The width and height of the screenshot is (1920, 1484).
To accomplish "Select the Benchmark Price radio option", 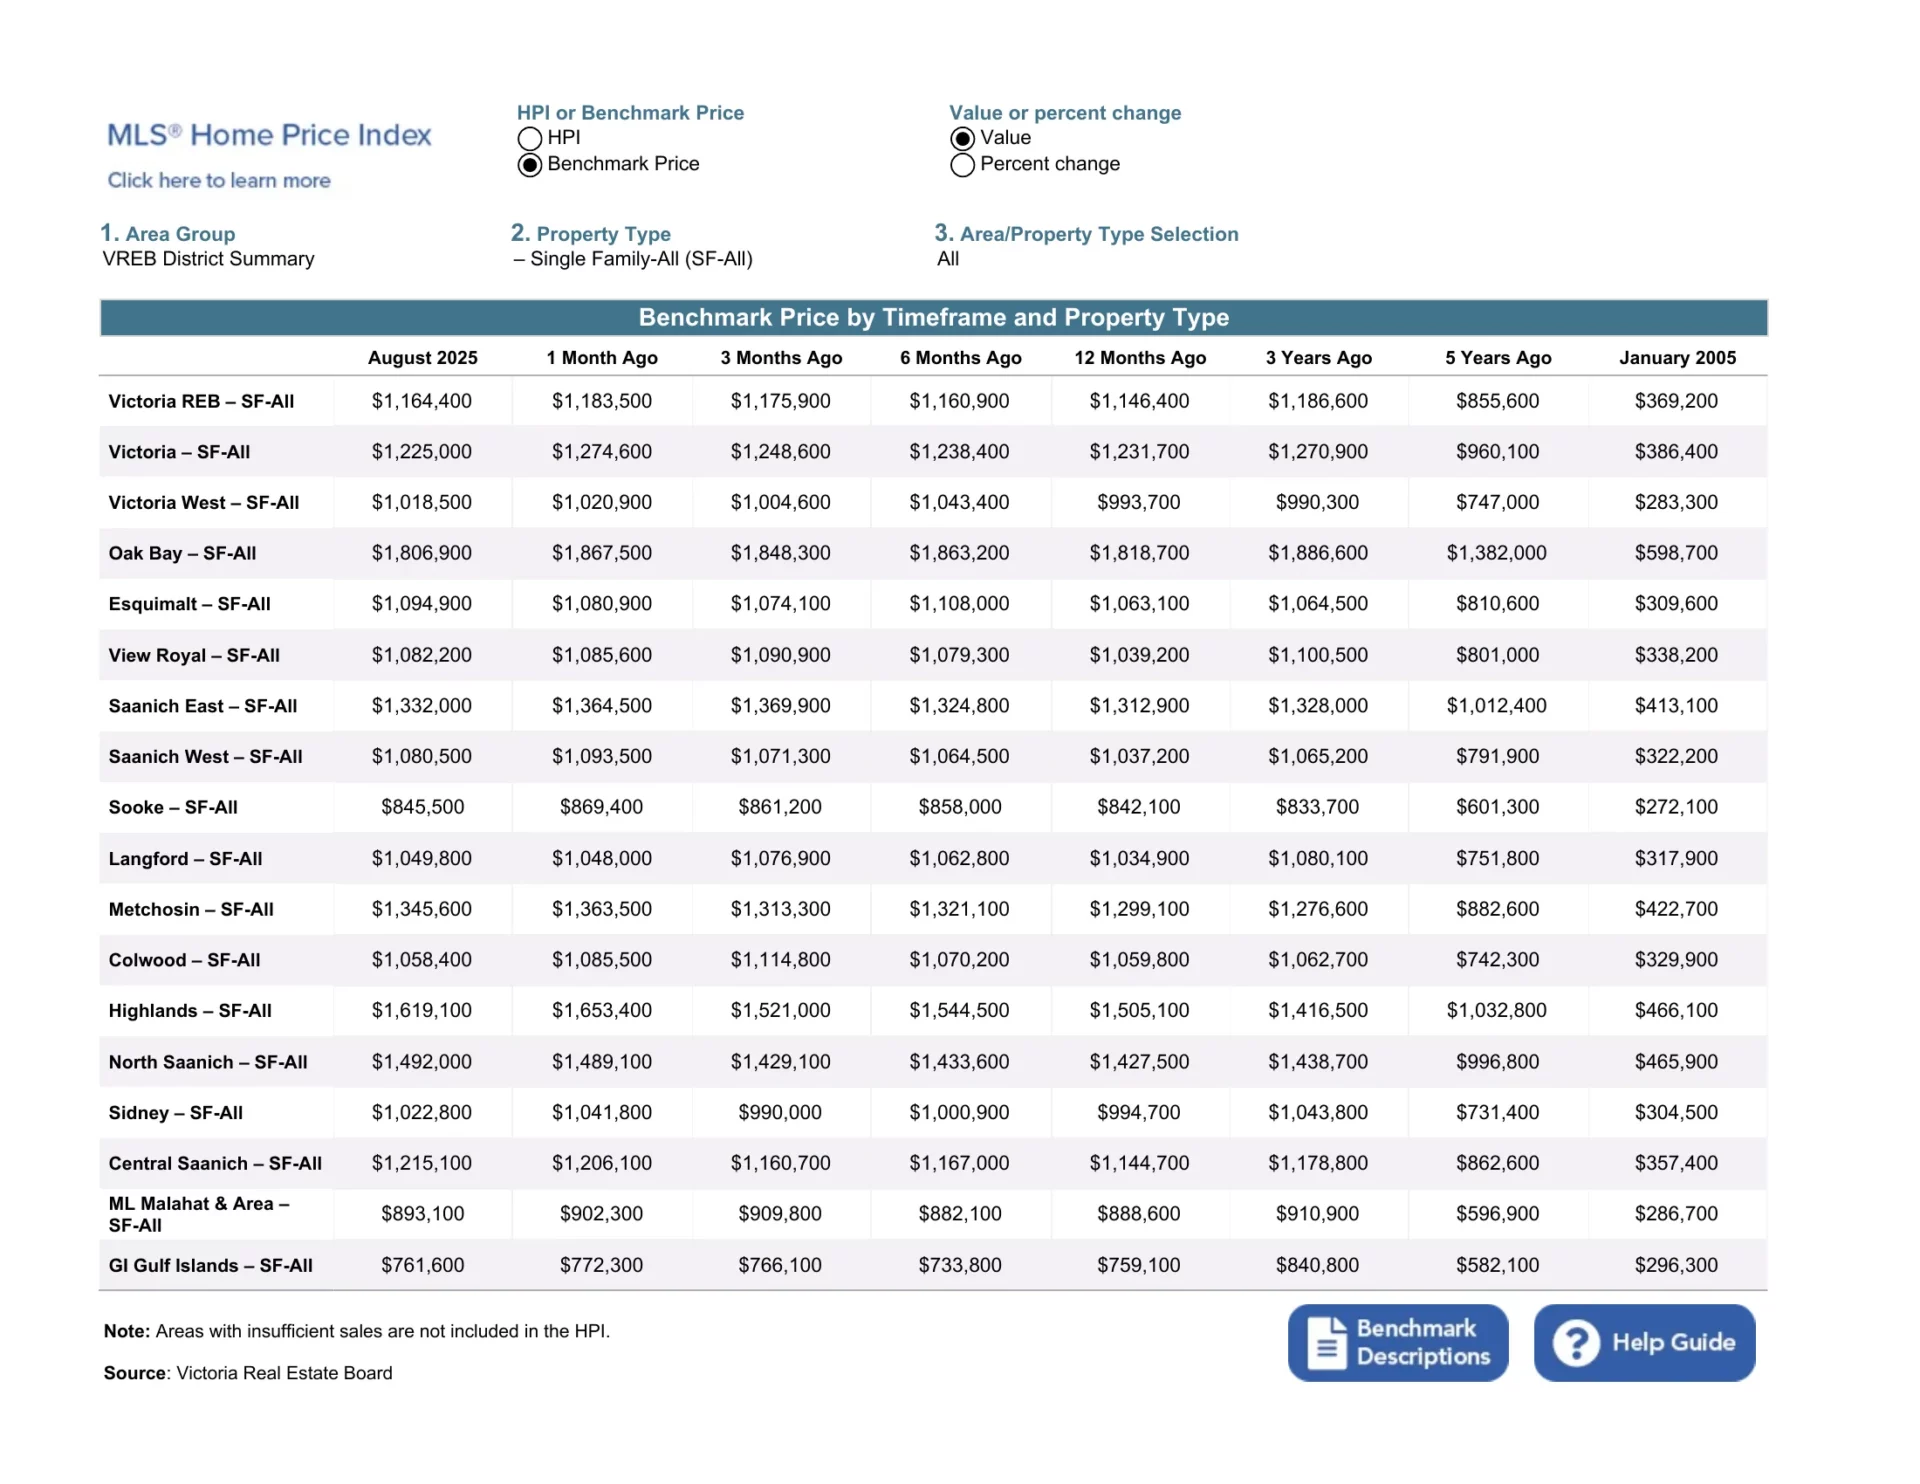I will coord(530,165).
